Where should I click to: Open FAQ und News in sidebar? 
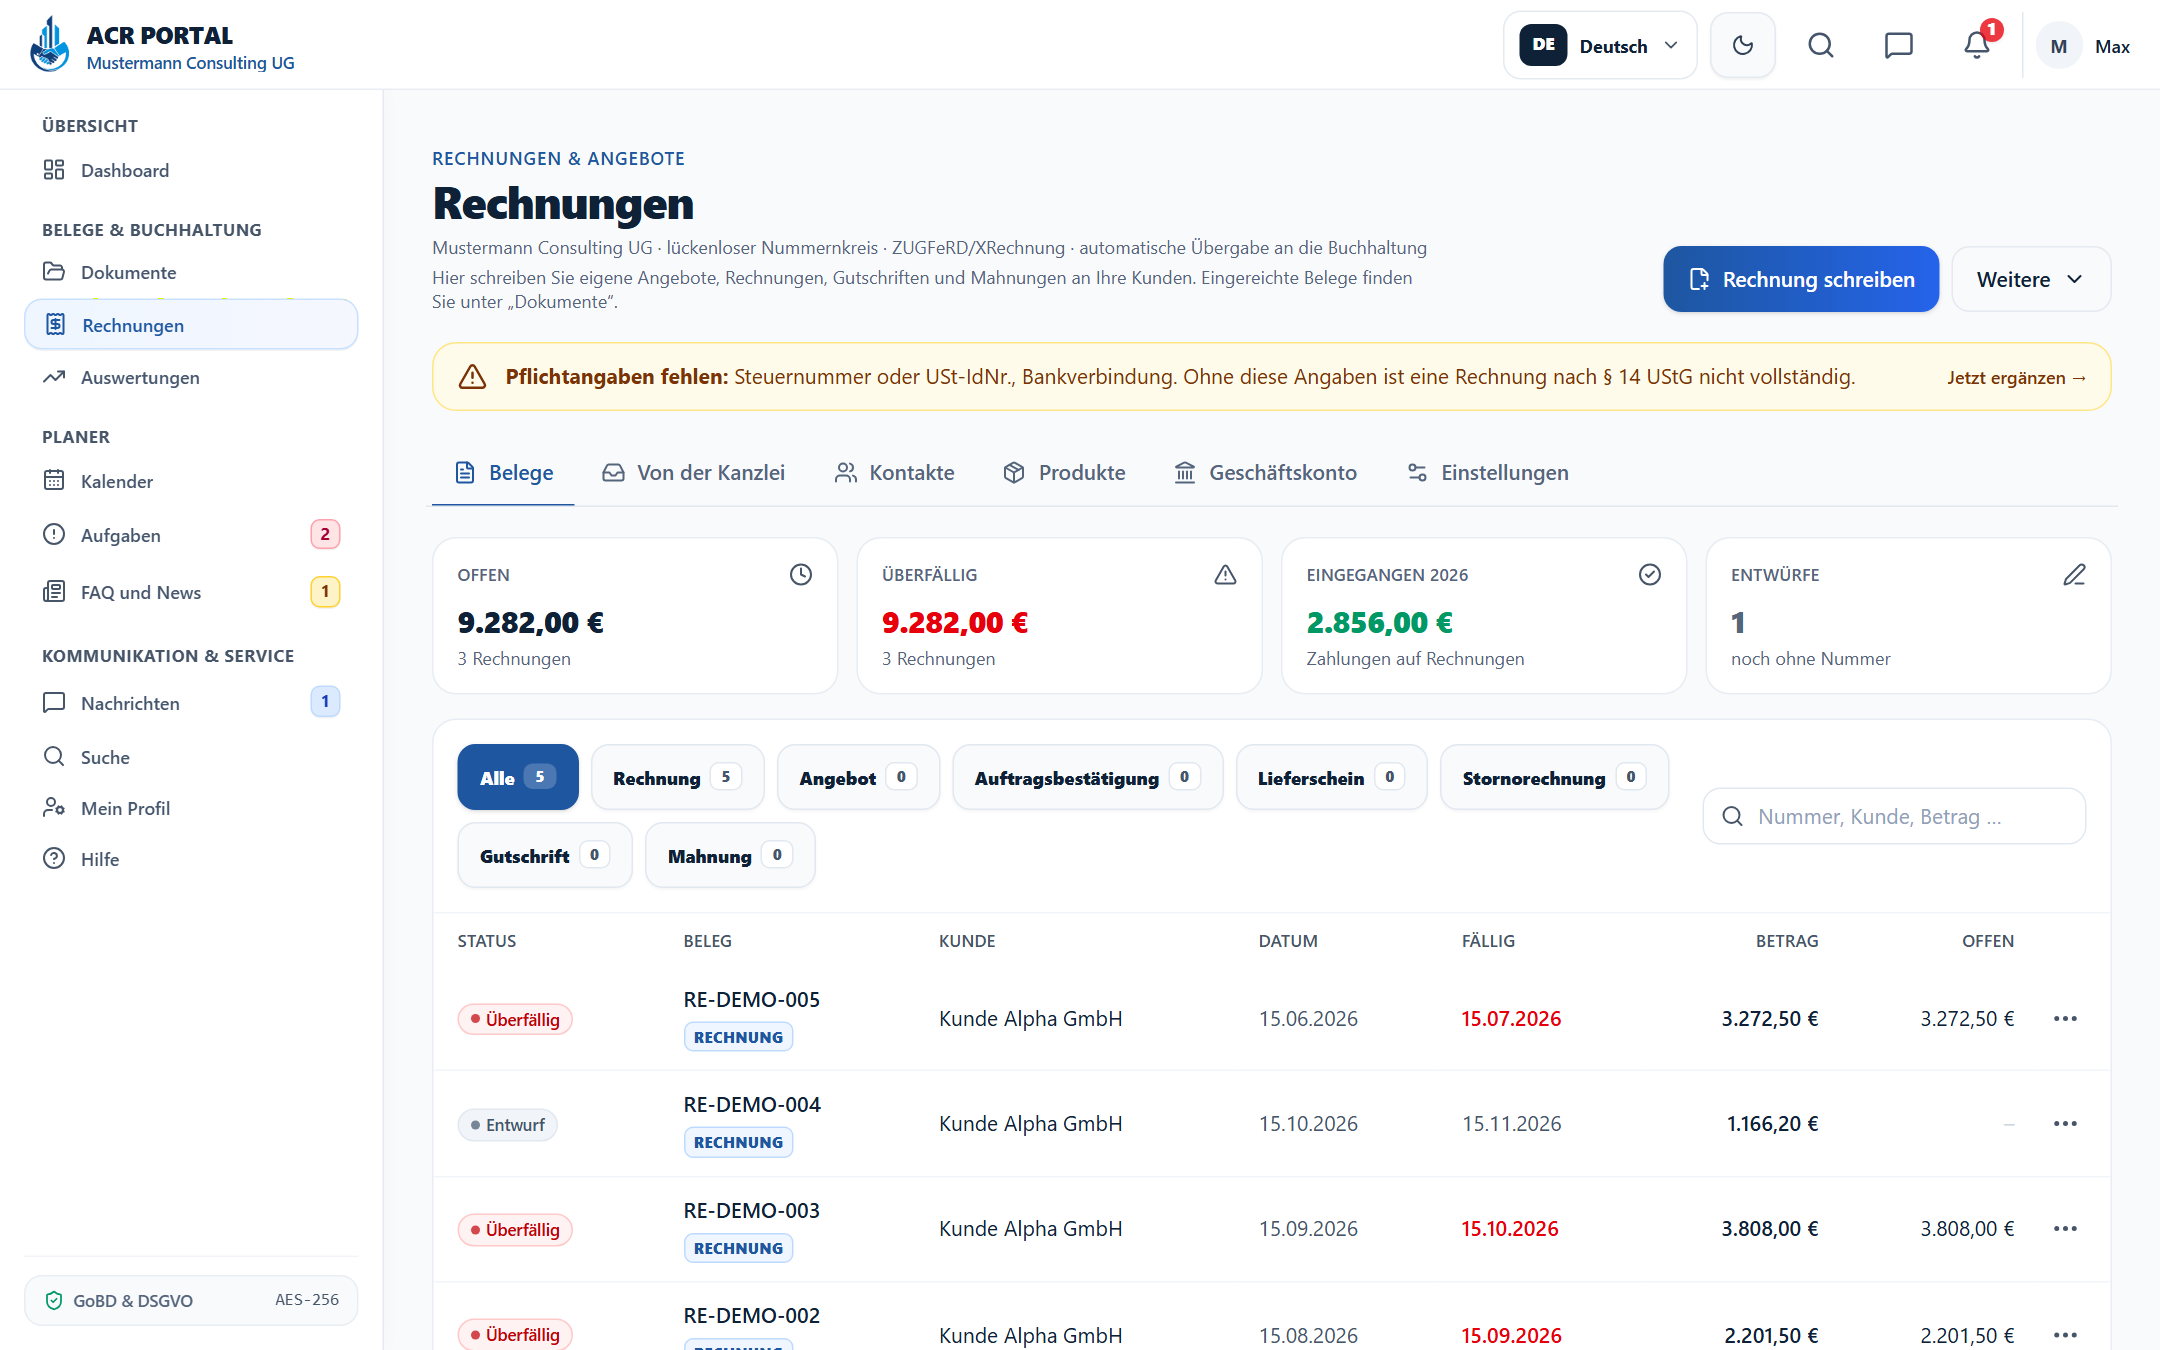point(191,592)
